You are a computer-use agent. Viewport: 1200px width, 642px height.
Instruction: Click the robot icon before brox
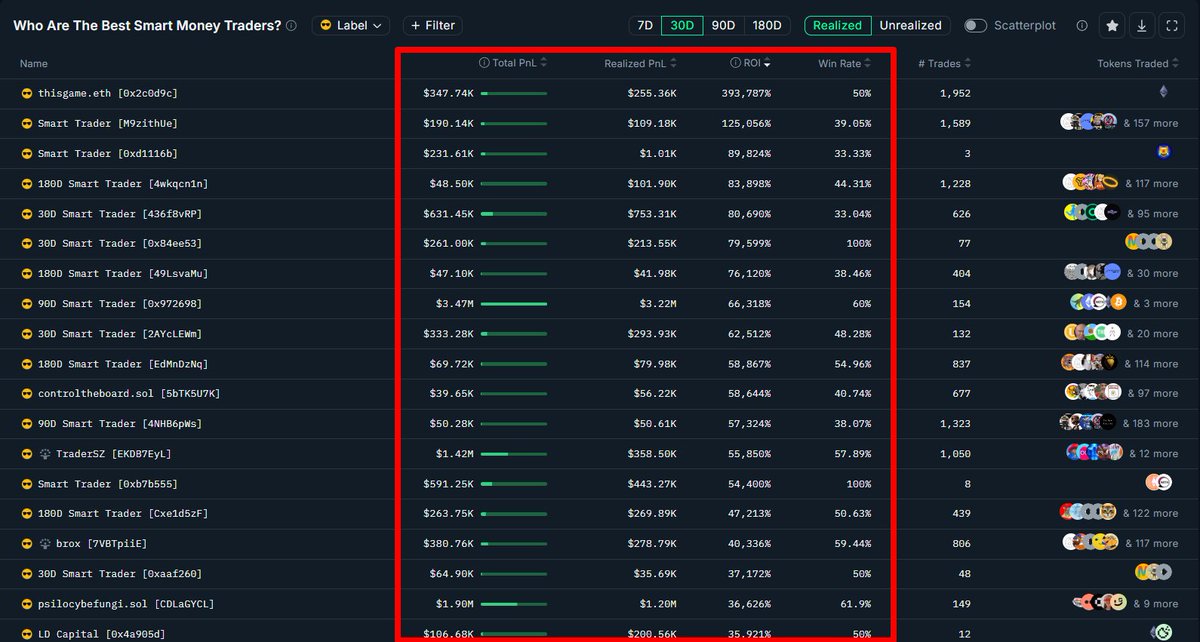point(45,543)
